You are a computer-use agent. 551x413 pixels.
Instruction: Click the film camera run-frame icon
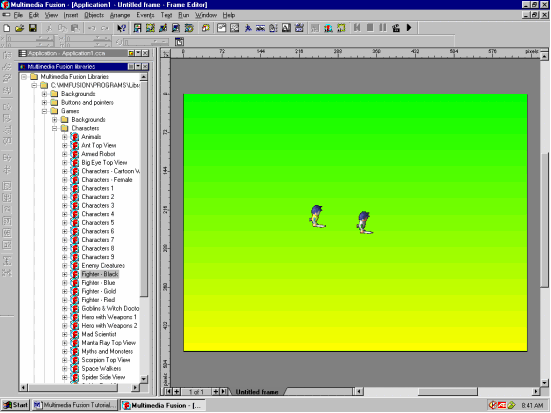tap(396, 28)
